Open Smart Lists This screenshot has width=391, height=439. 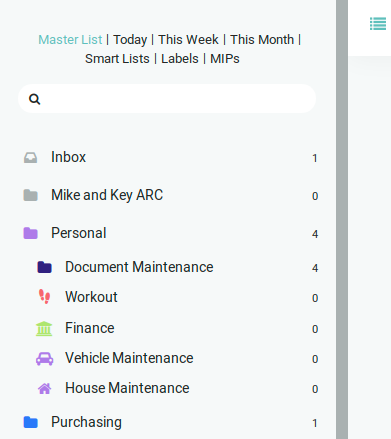[x=117, y=59]
